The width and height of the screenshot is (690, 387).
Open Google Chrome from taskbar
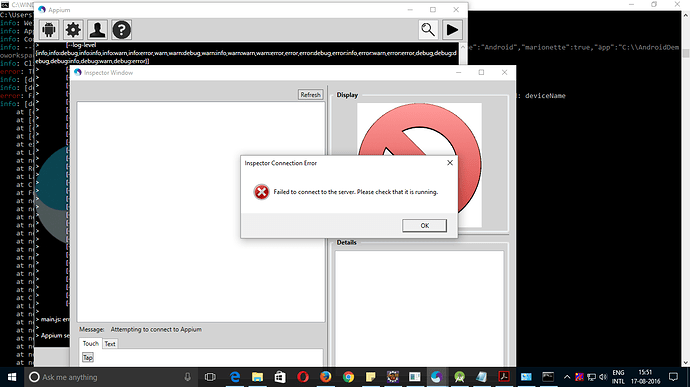click(x=348, y=377)
